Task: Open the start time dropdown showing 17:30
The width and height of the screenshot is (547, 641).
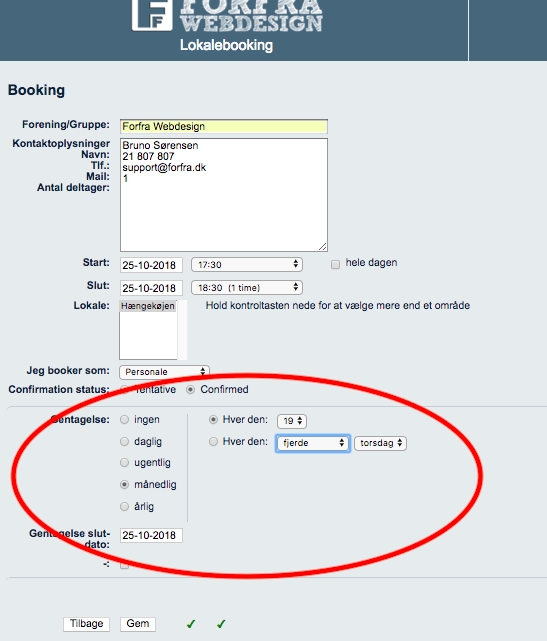Action: (x=247, y=264)
